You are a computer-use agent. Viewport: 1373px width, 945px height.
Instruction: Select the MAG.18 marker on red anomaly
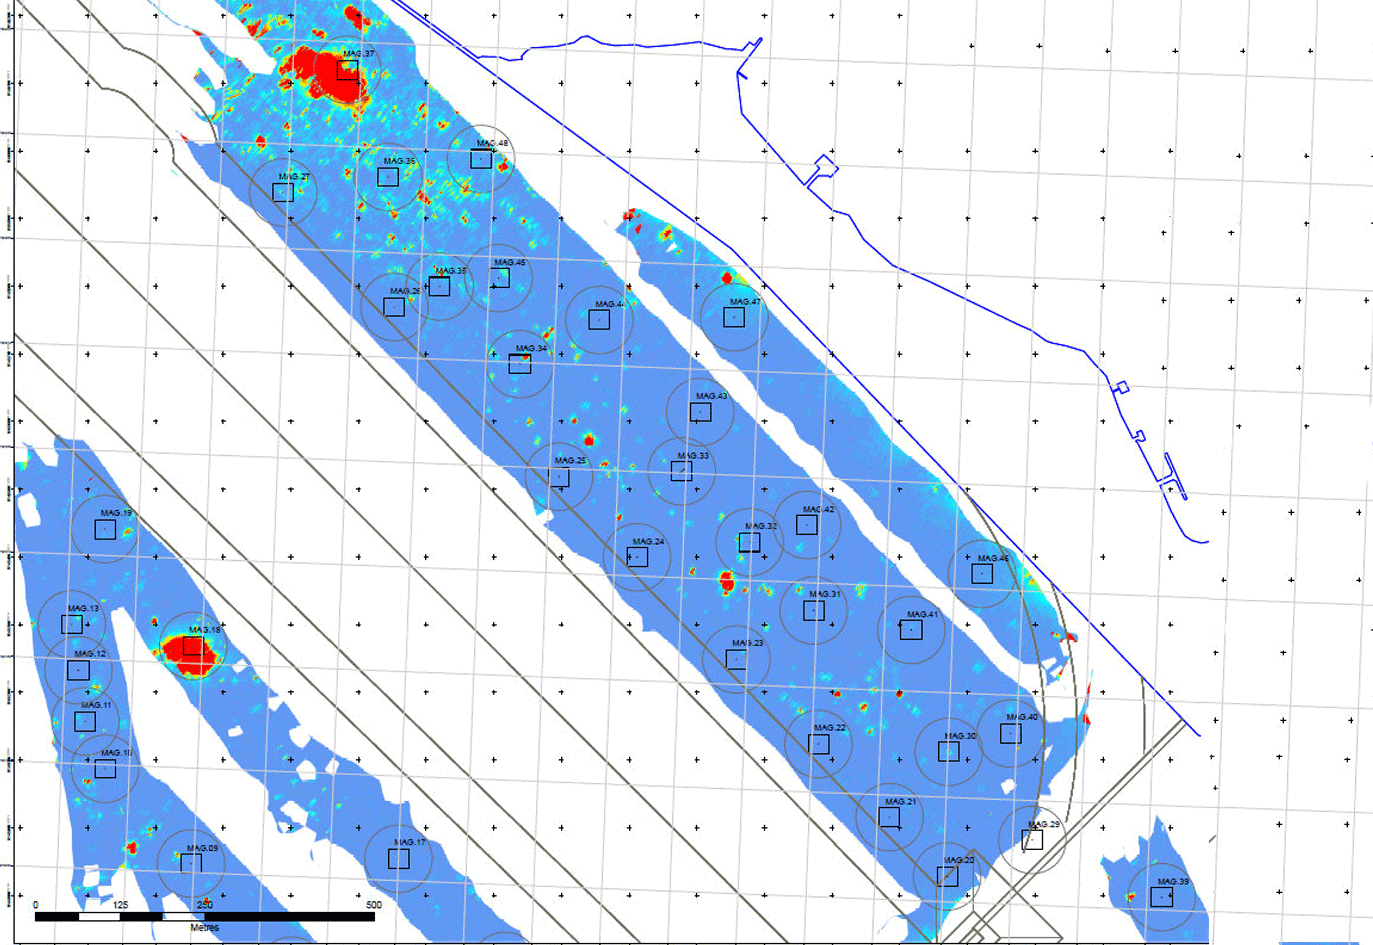click(193, 645)
